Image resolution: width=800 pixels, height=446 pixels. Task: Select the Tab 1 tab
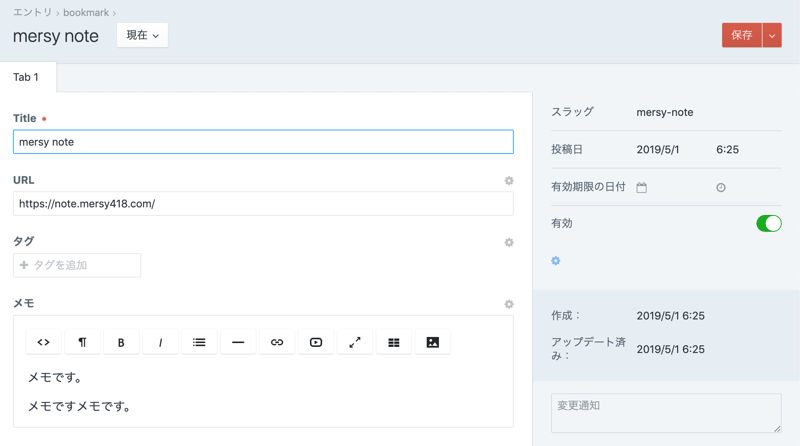click(x=26, y=77)
